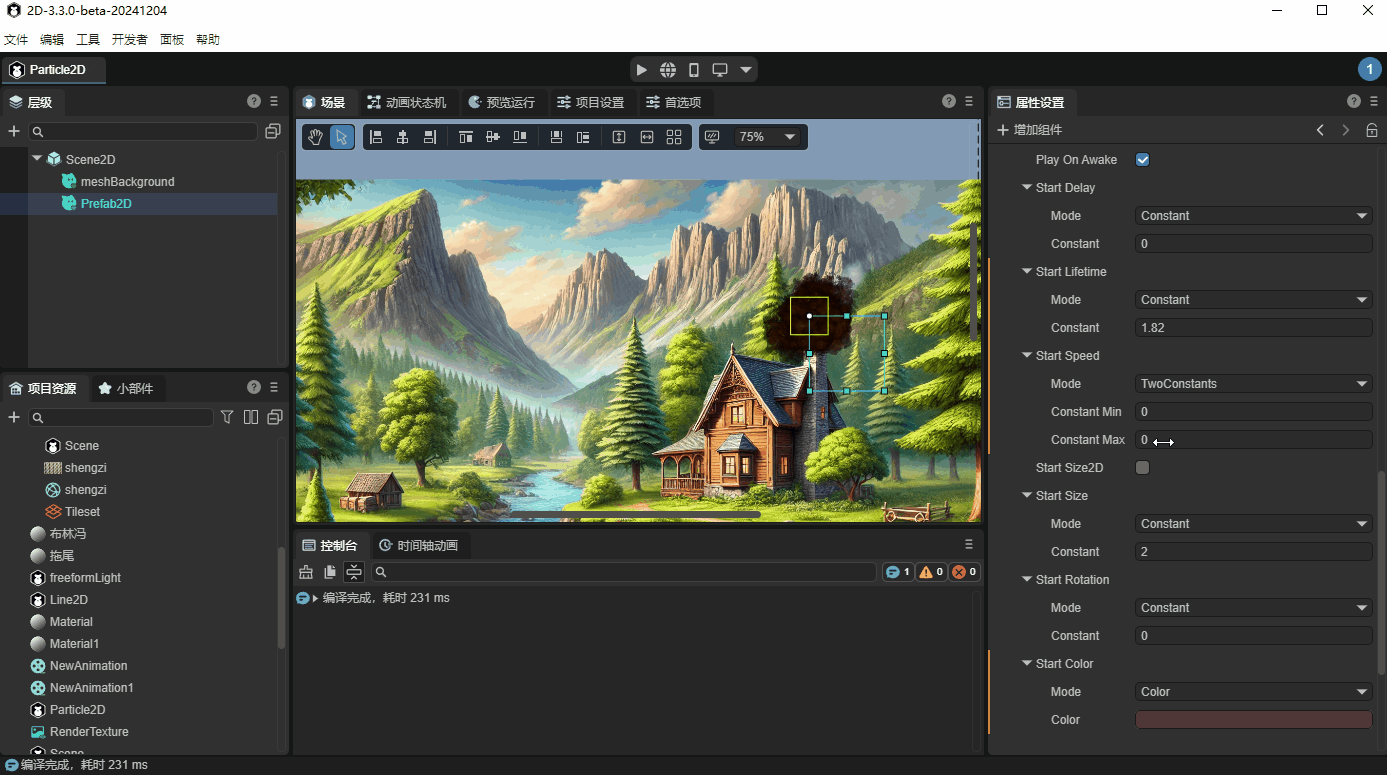Disable the Play On Awake checkbox
The image size is (1387, 775).
point(1142,159)
